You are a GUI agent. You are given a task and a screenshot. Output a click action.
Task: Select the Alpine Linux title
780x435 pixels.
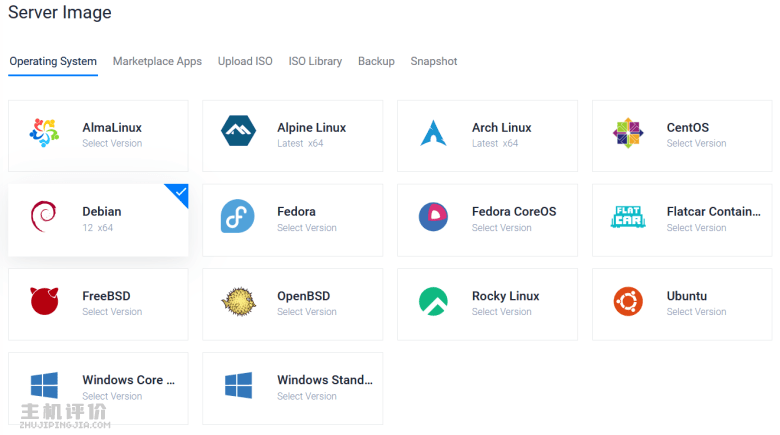(311, 128)
